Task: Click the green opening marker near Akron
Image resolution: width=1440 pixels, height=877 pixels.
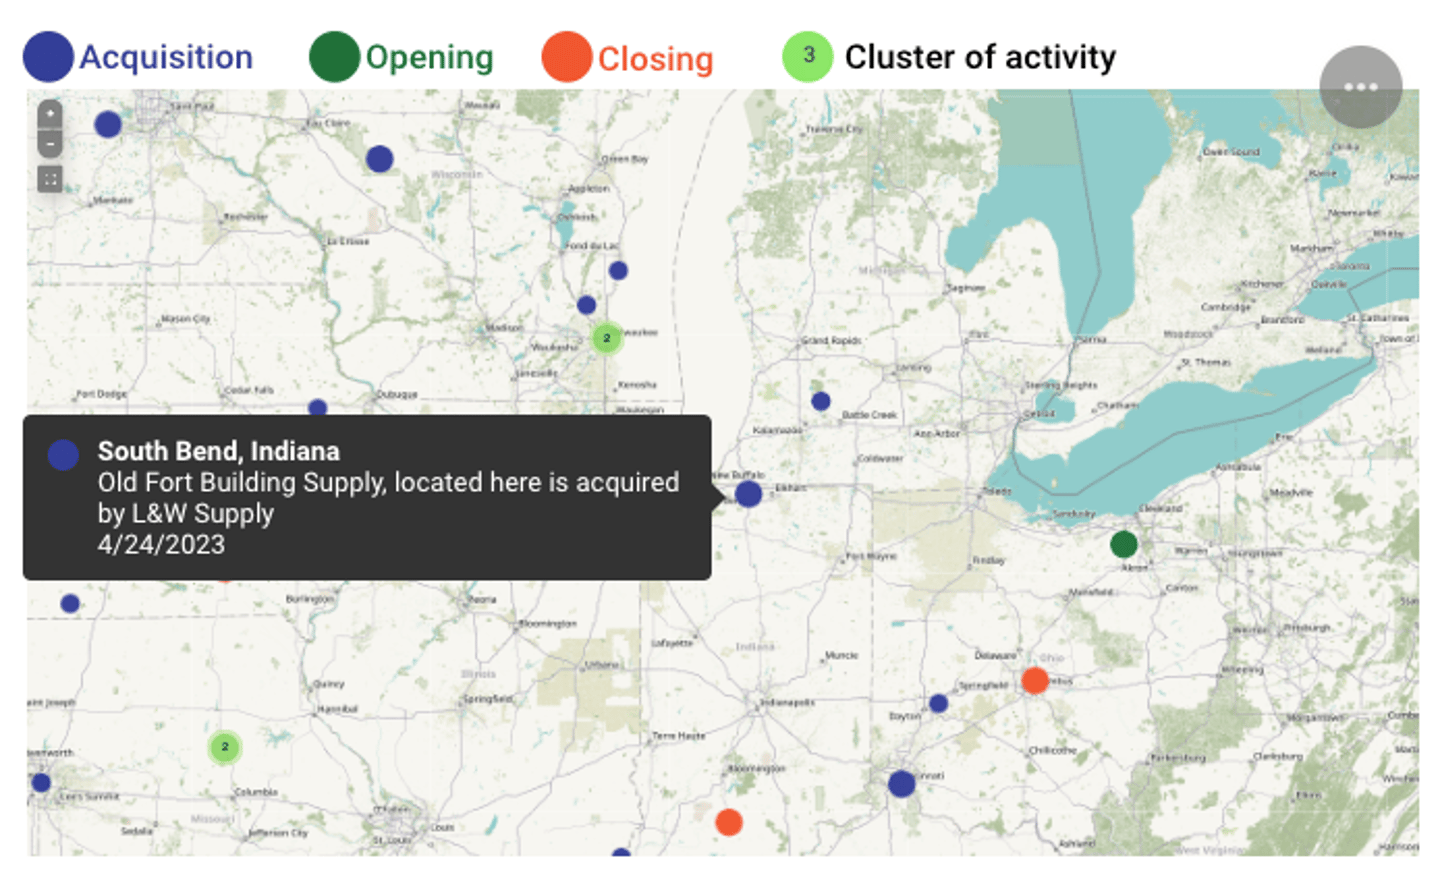Action: tap(1124, 544)
